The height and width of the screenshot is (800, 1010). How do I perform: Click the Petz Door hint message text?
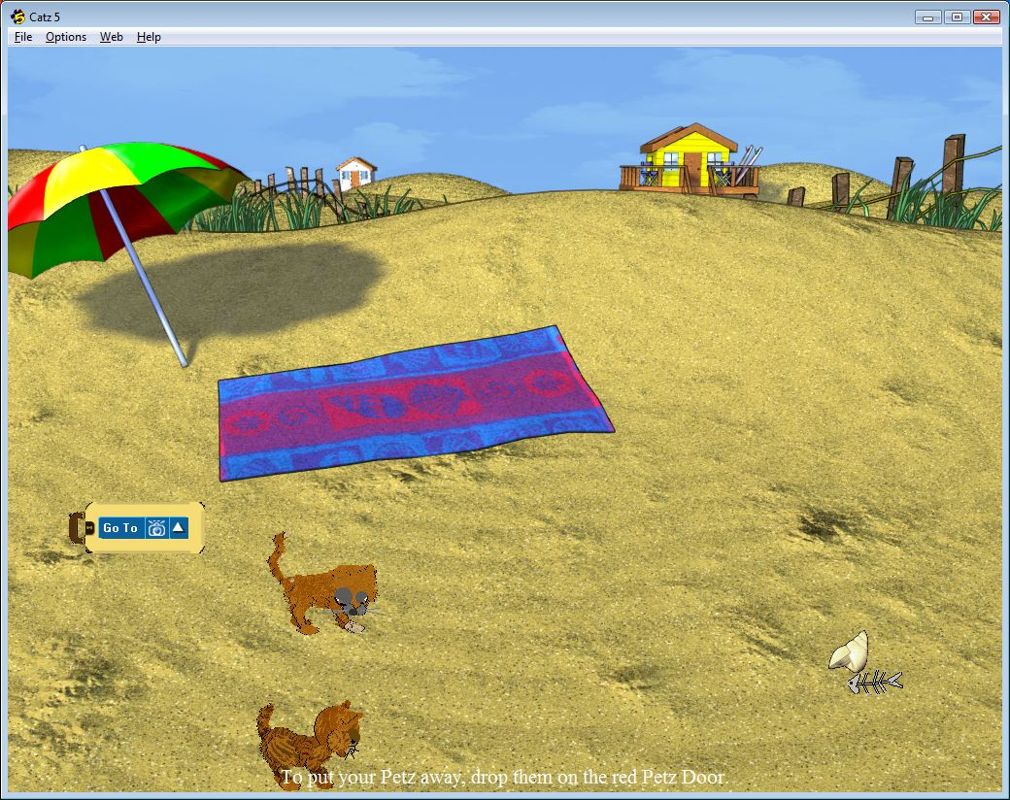505,777
